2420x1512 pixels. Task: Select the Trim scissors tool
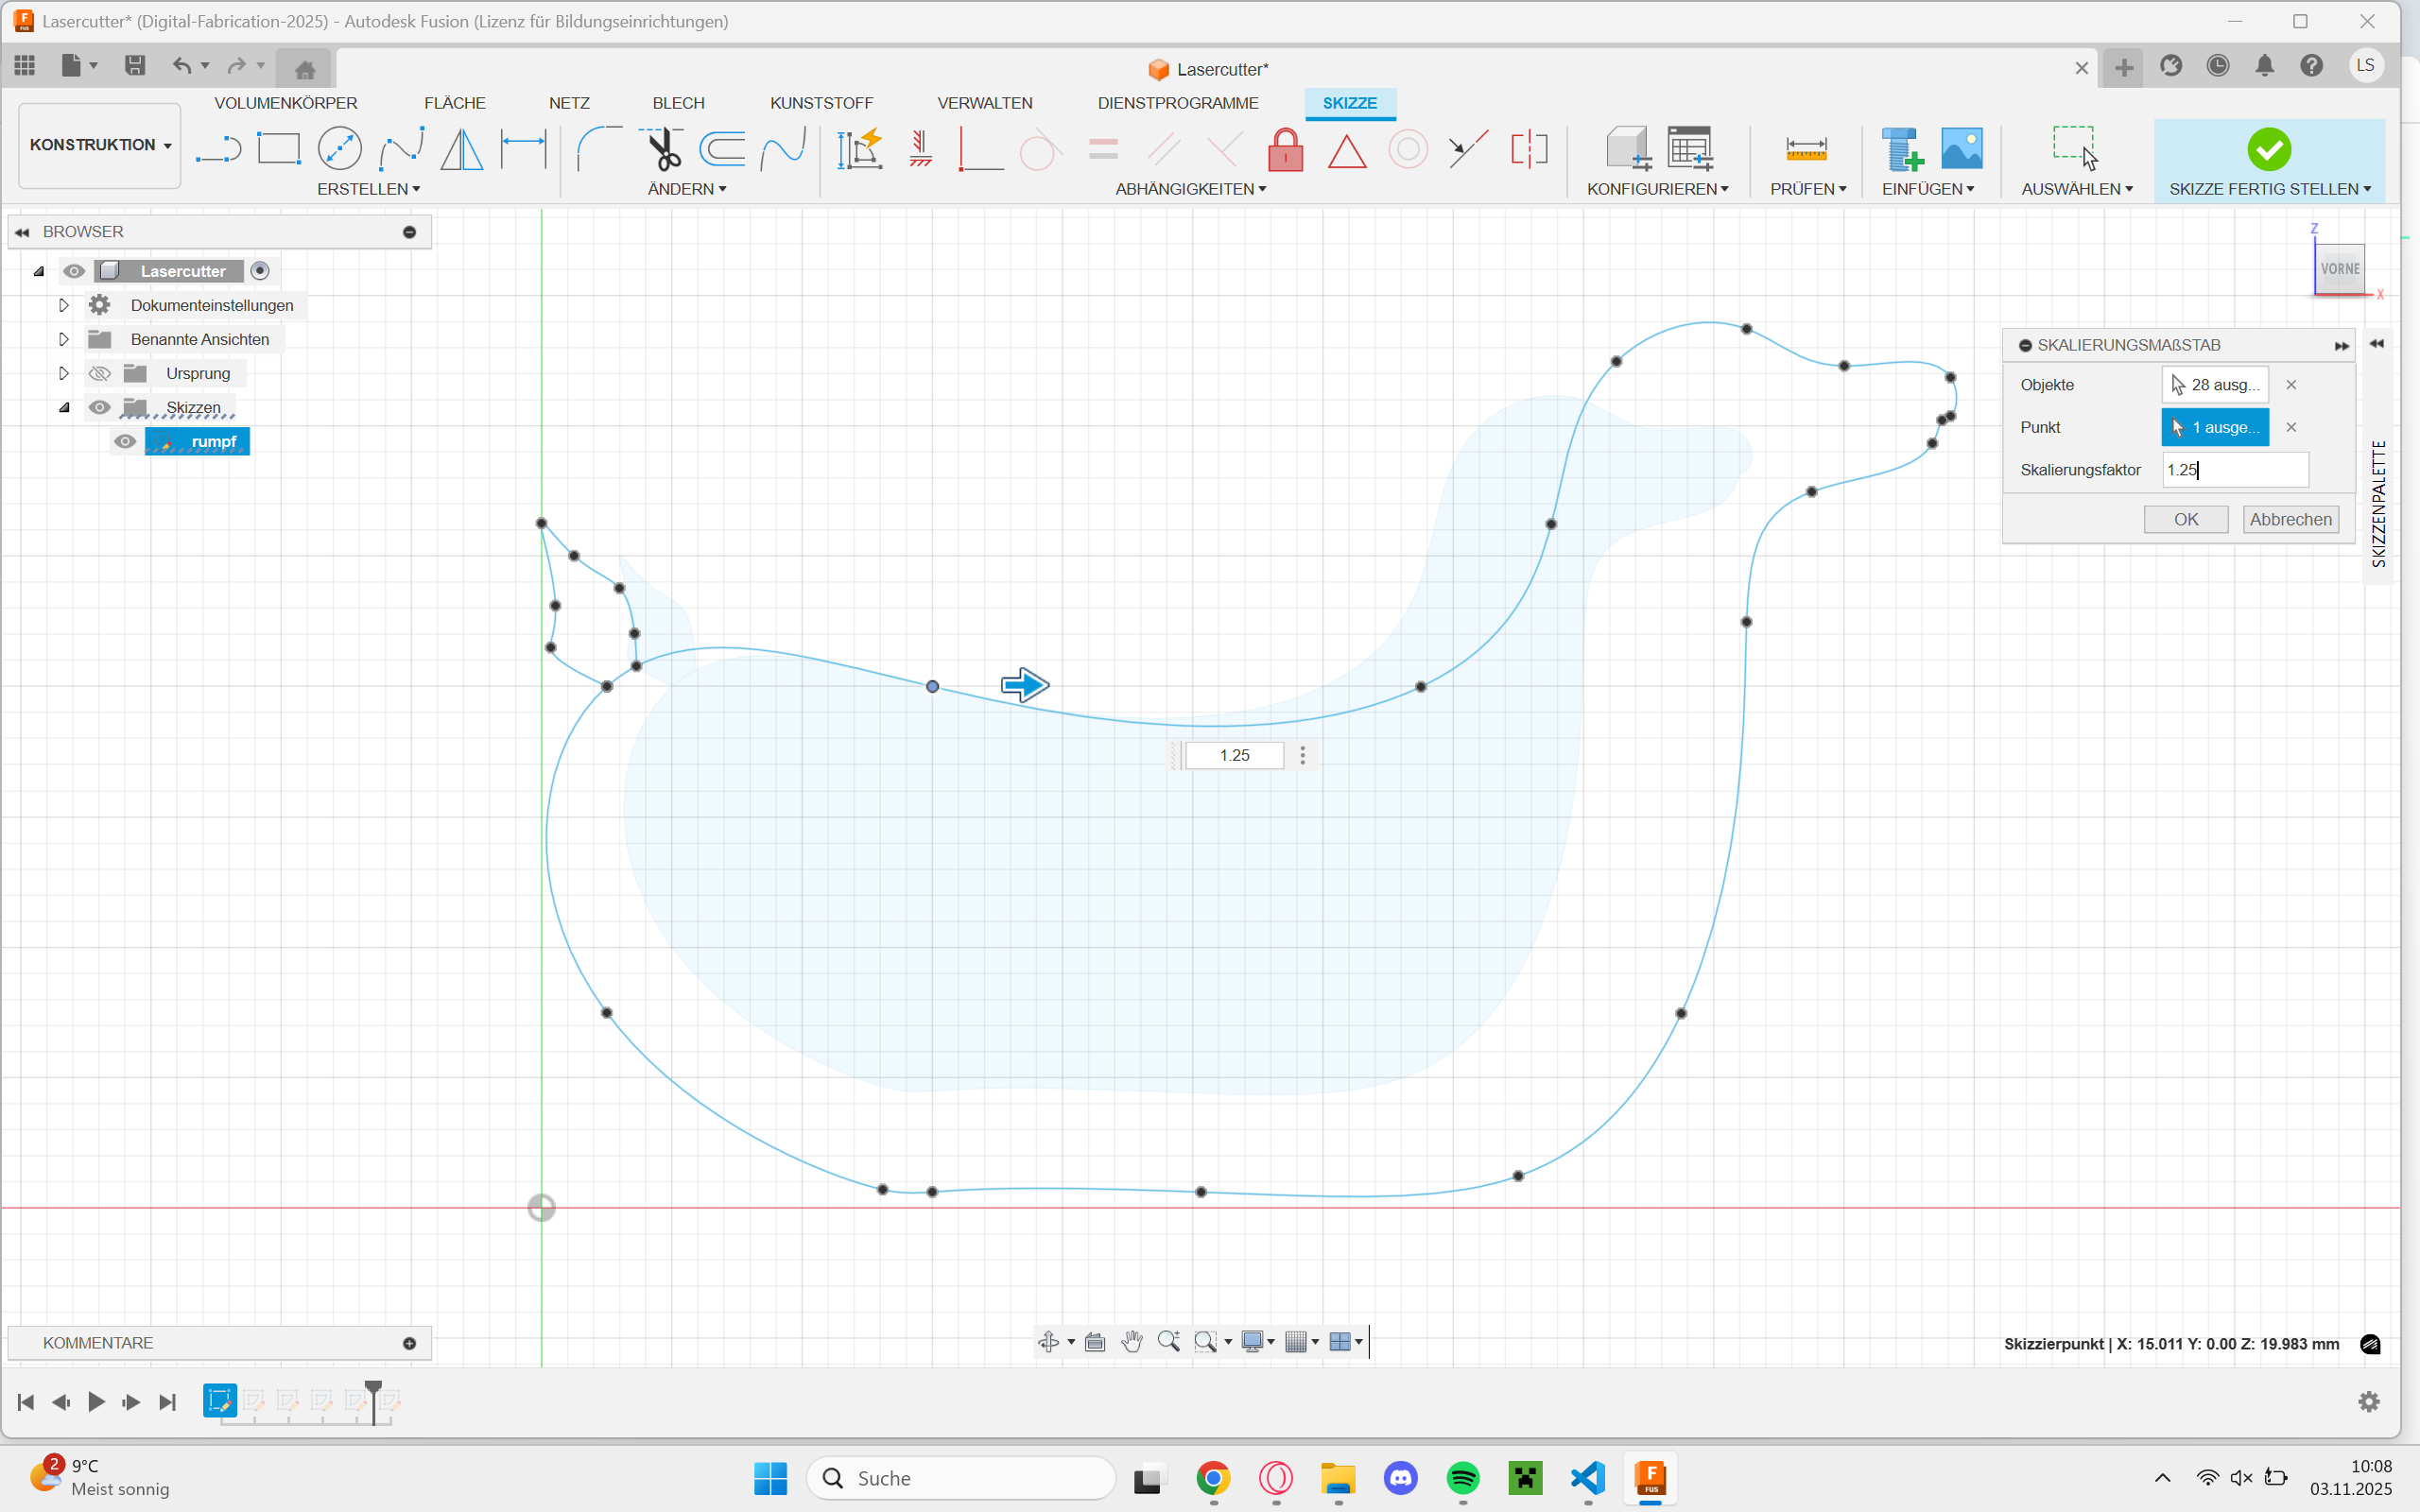(661, 150)
